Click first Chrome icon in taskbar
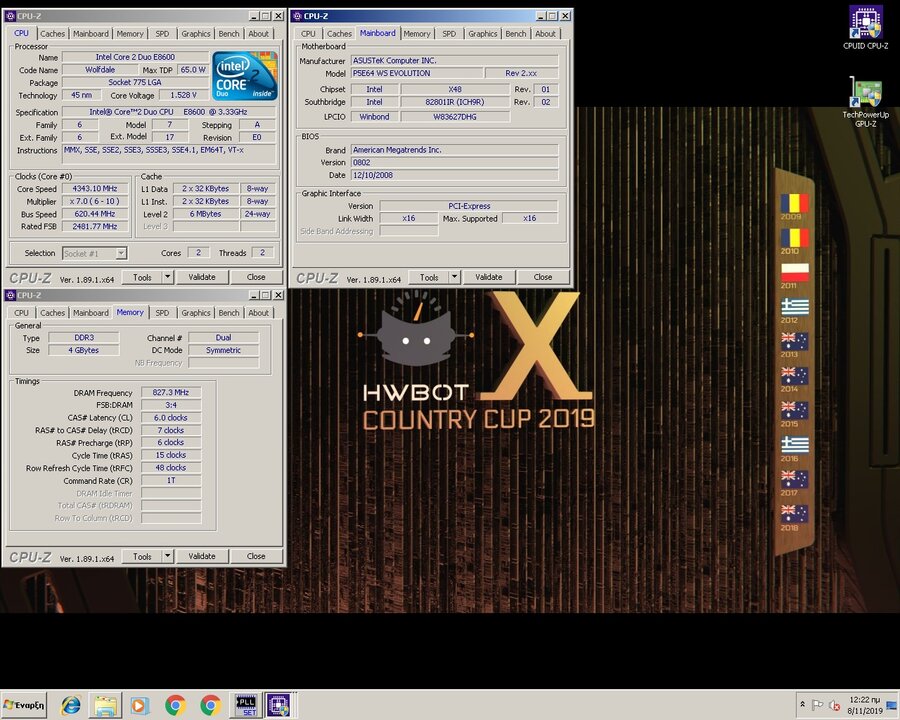This screenshot has width=900, height=720. [x=175, y=704]
